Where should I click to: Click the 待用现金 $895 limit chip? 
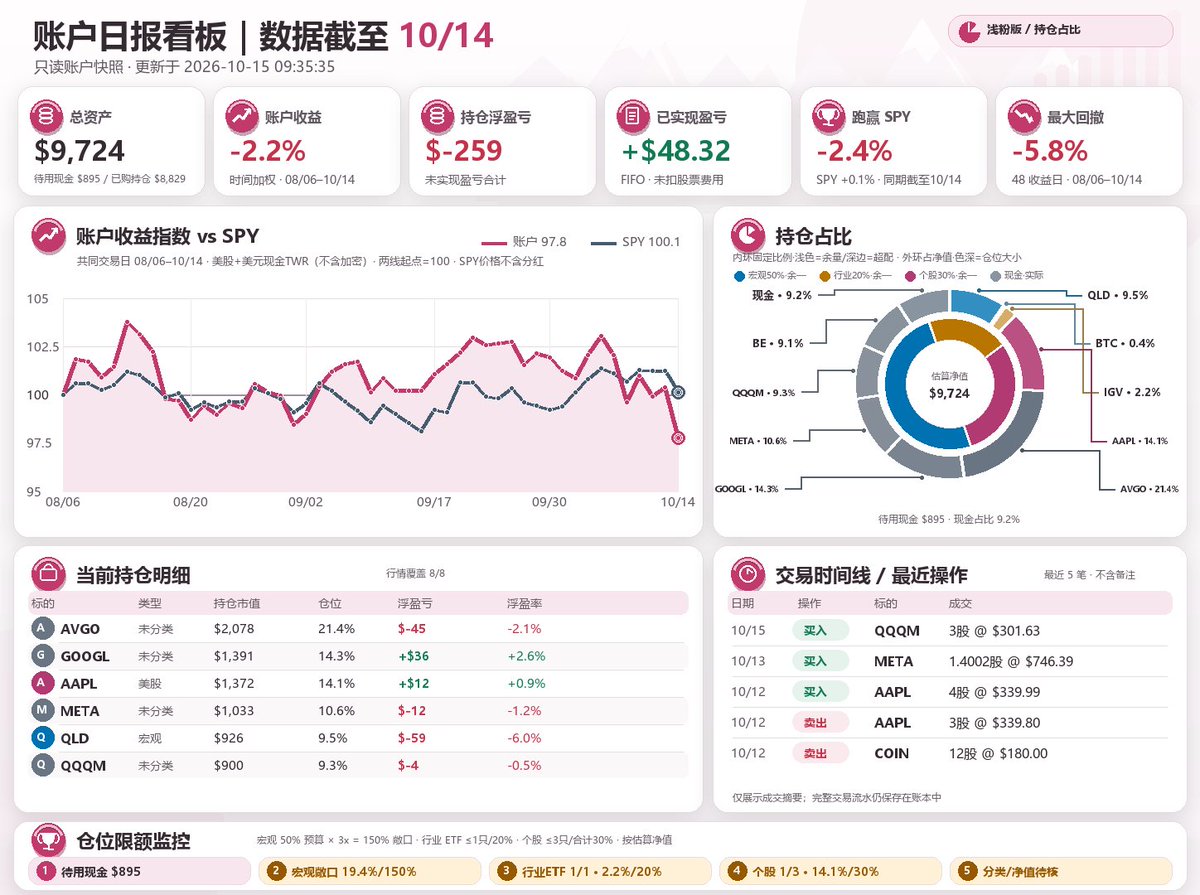(139, 871)
